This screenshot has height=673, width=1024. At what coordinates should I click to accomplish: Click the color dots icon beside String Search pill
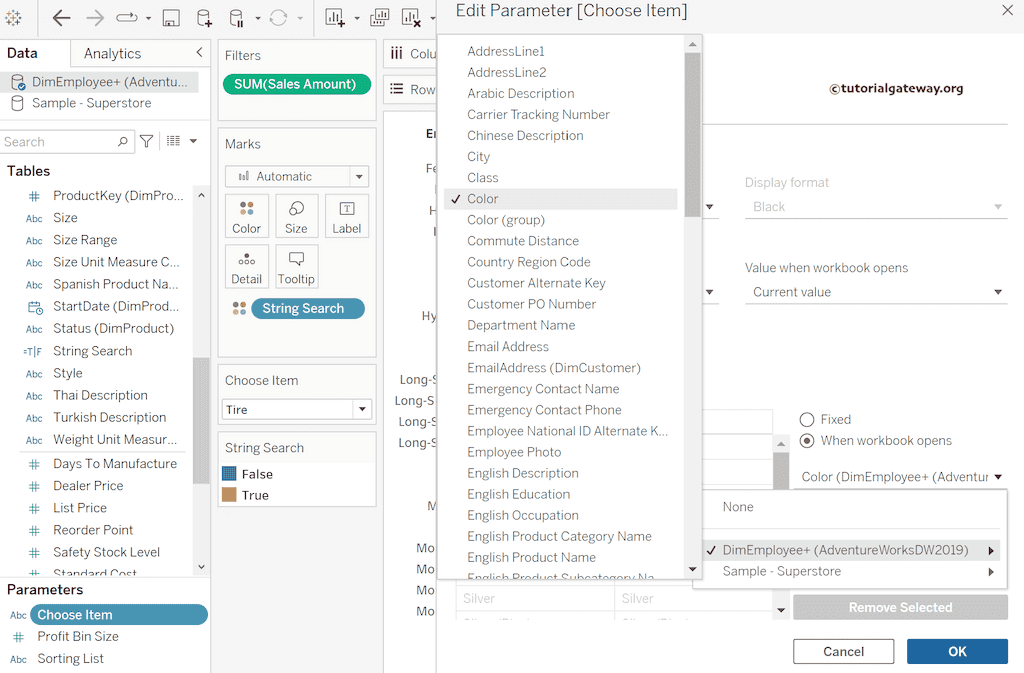pos(240,308)
